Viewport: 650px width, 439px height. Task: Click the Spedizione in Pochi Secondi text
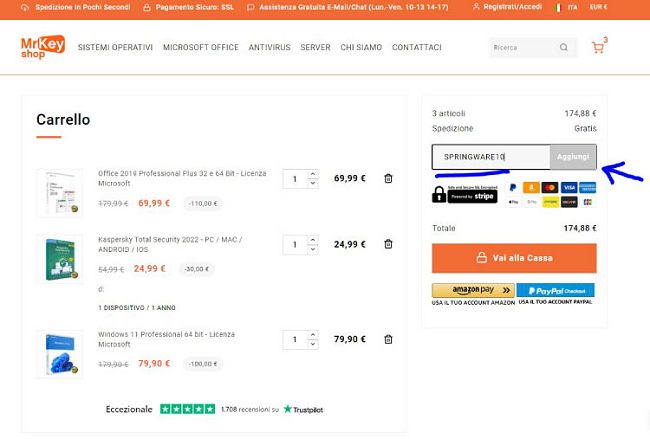coord(82,7)
